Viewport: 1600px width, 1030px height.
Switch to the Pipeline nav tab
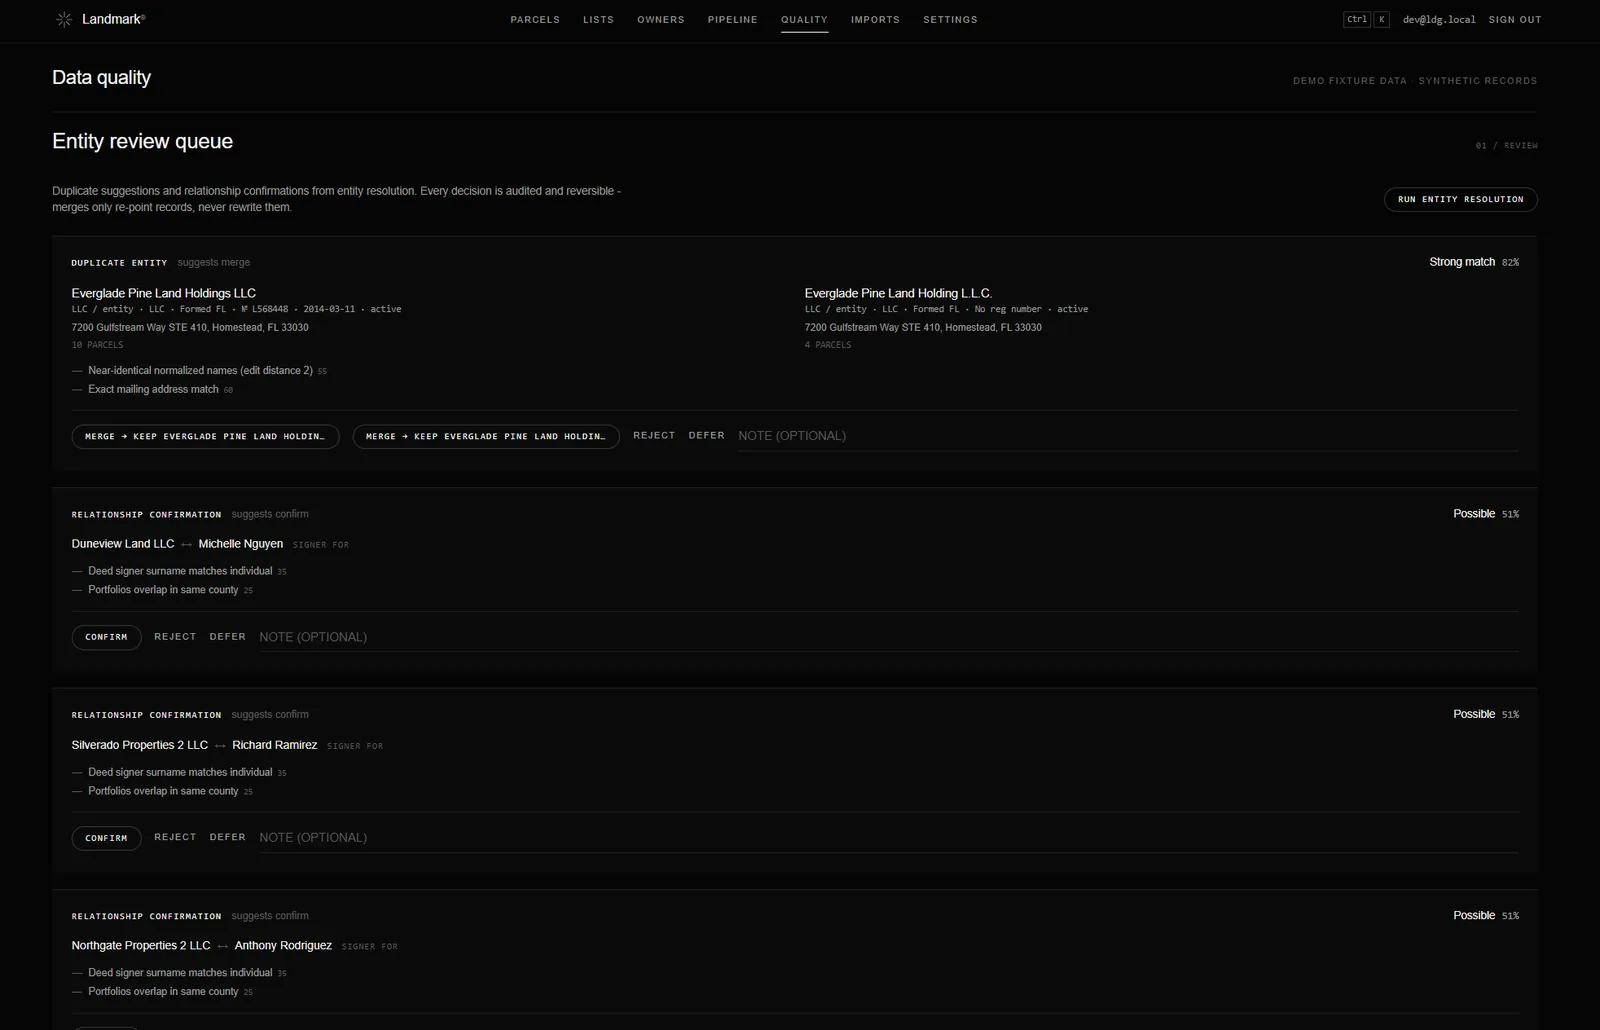(733, 20)
